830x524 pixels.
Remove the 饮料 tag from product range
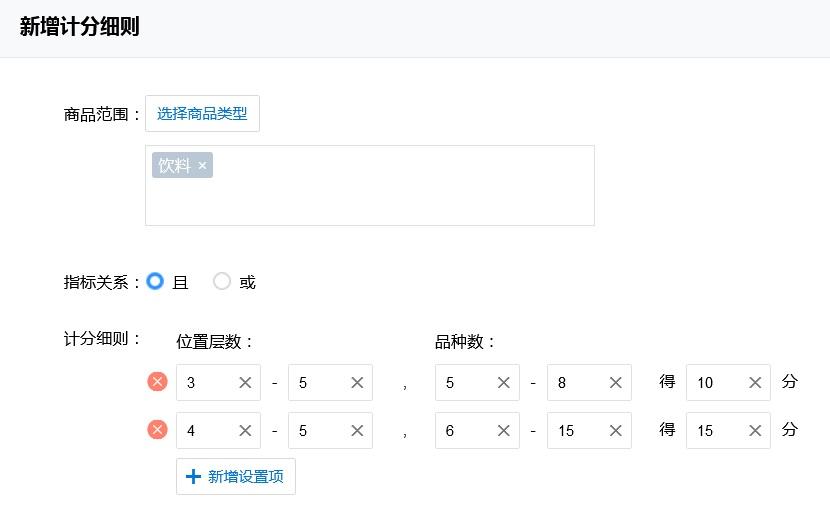(202, 166)
